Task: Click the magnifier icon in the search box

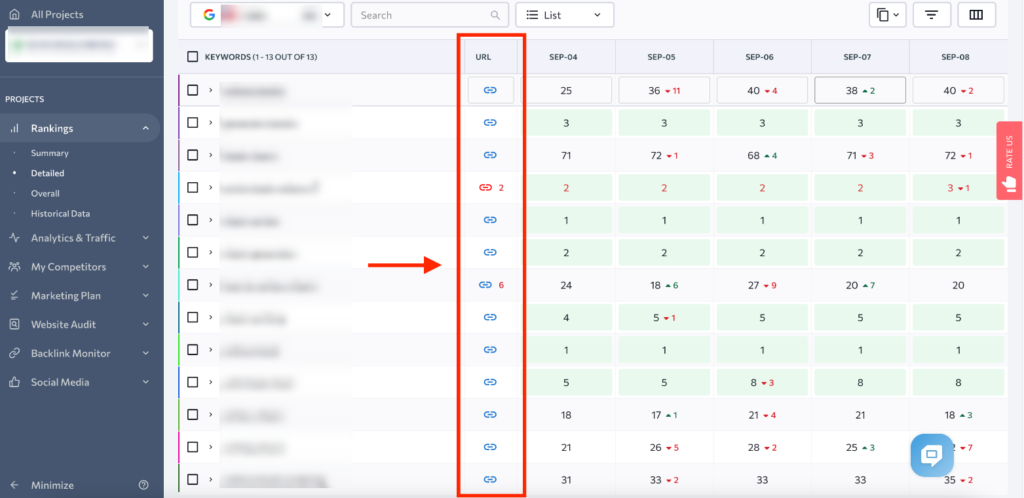Action: tap(494, 15)
